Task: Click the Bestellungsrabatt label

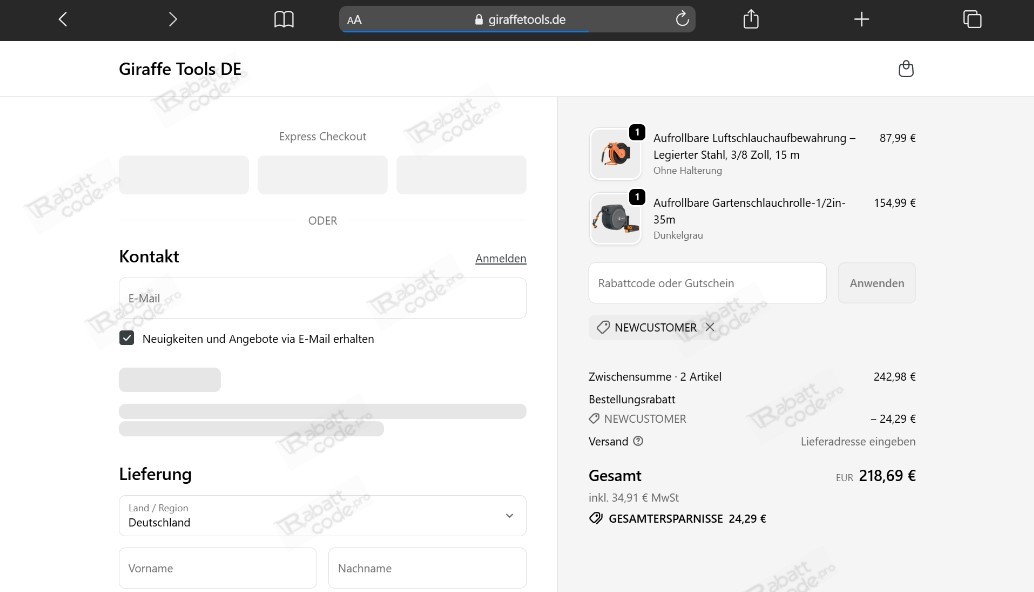Action: tap(632, 400)
